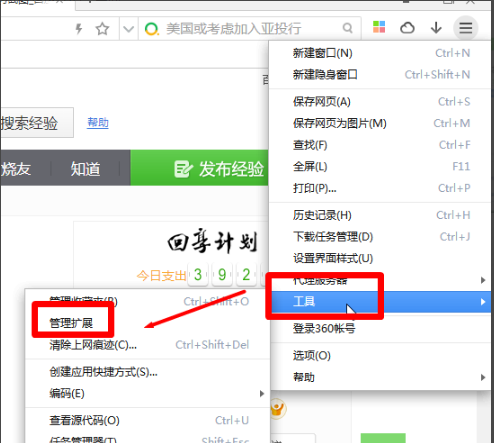Choose 创建应用快捷方式(S)... in submenu
The image size is (494, 443).
(x=147, y=372)
